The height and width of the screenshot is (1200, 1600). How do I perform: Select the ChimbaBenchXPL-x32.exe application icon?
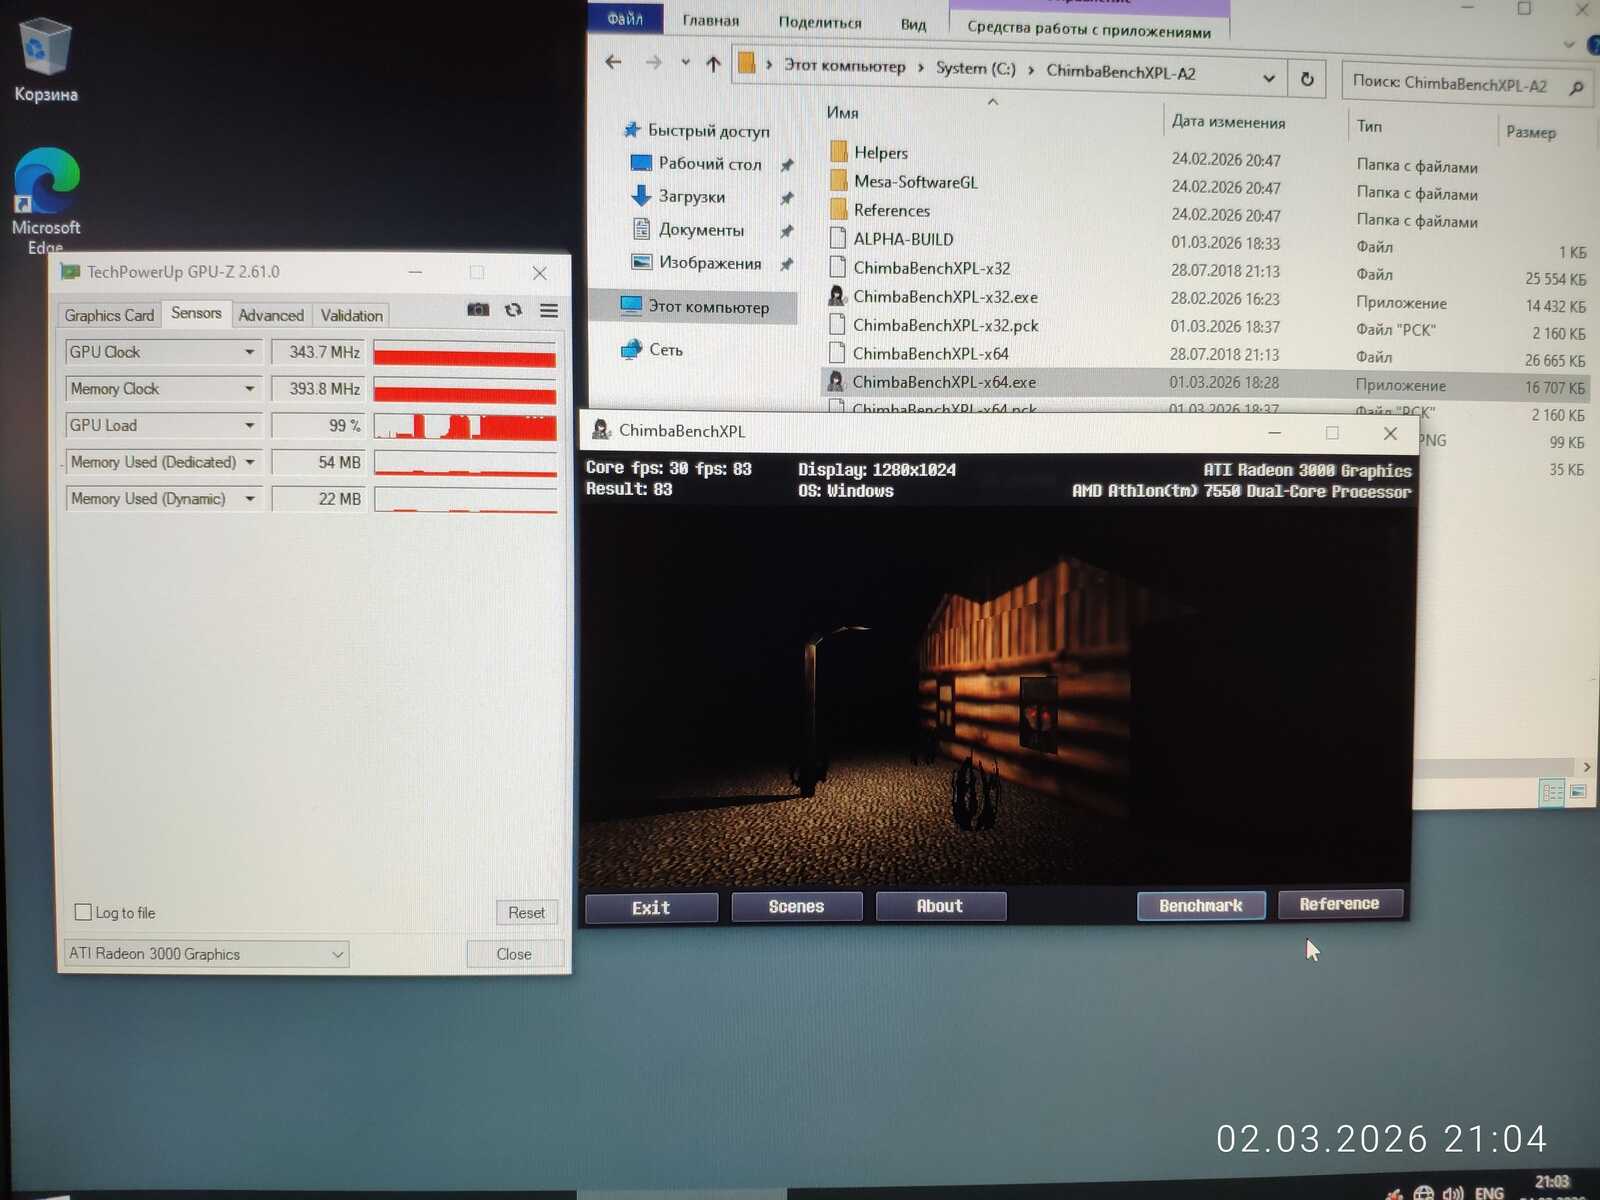coord(838,296)
